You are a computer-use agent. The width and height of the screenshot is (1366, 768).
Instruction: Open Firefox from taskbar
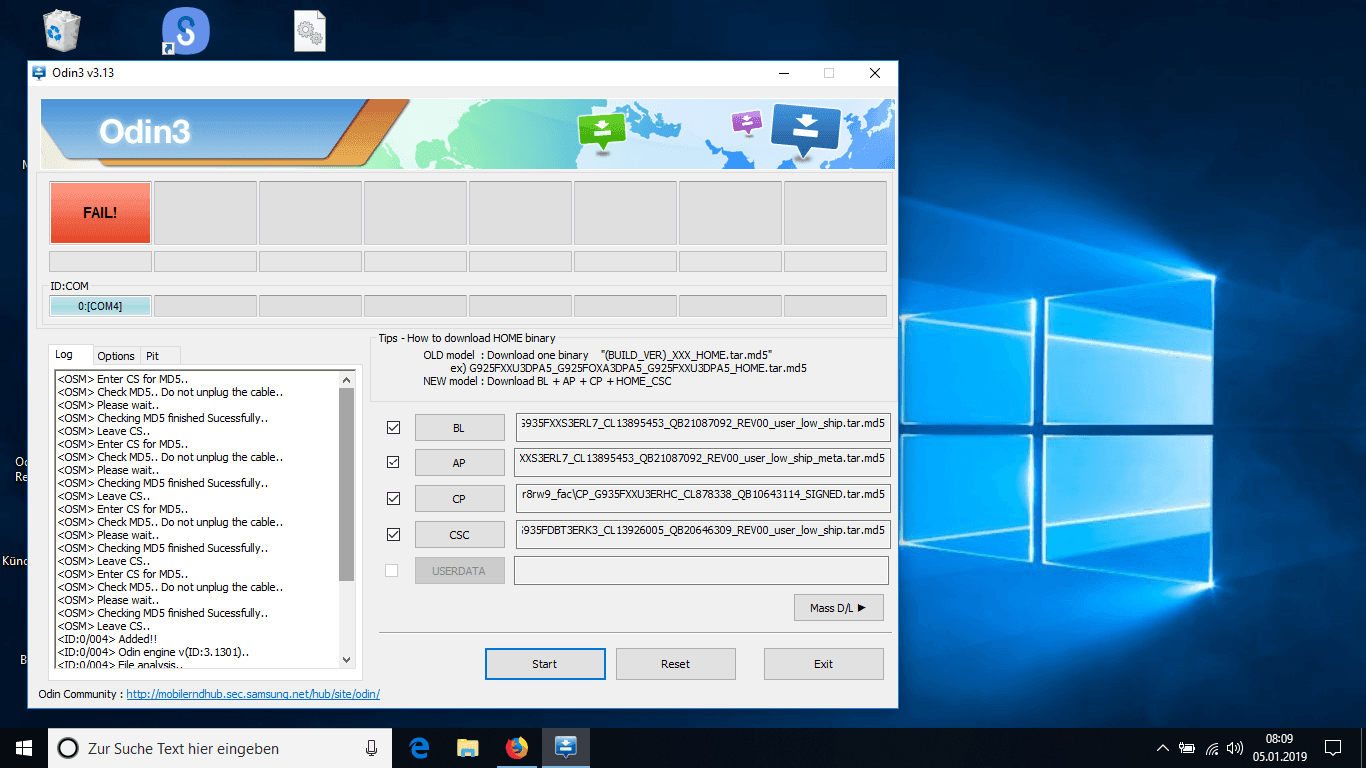516,748
